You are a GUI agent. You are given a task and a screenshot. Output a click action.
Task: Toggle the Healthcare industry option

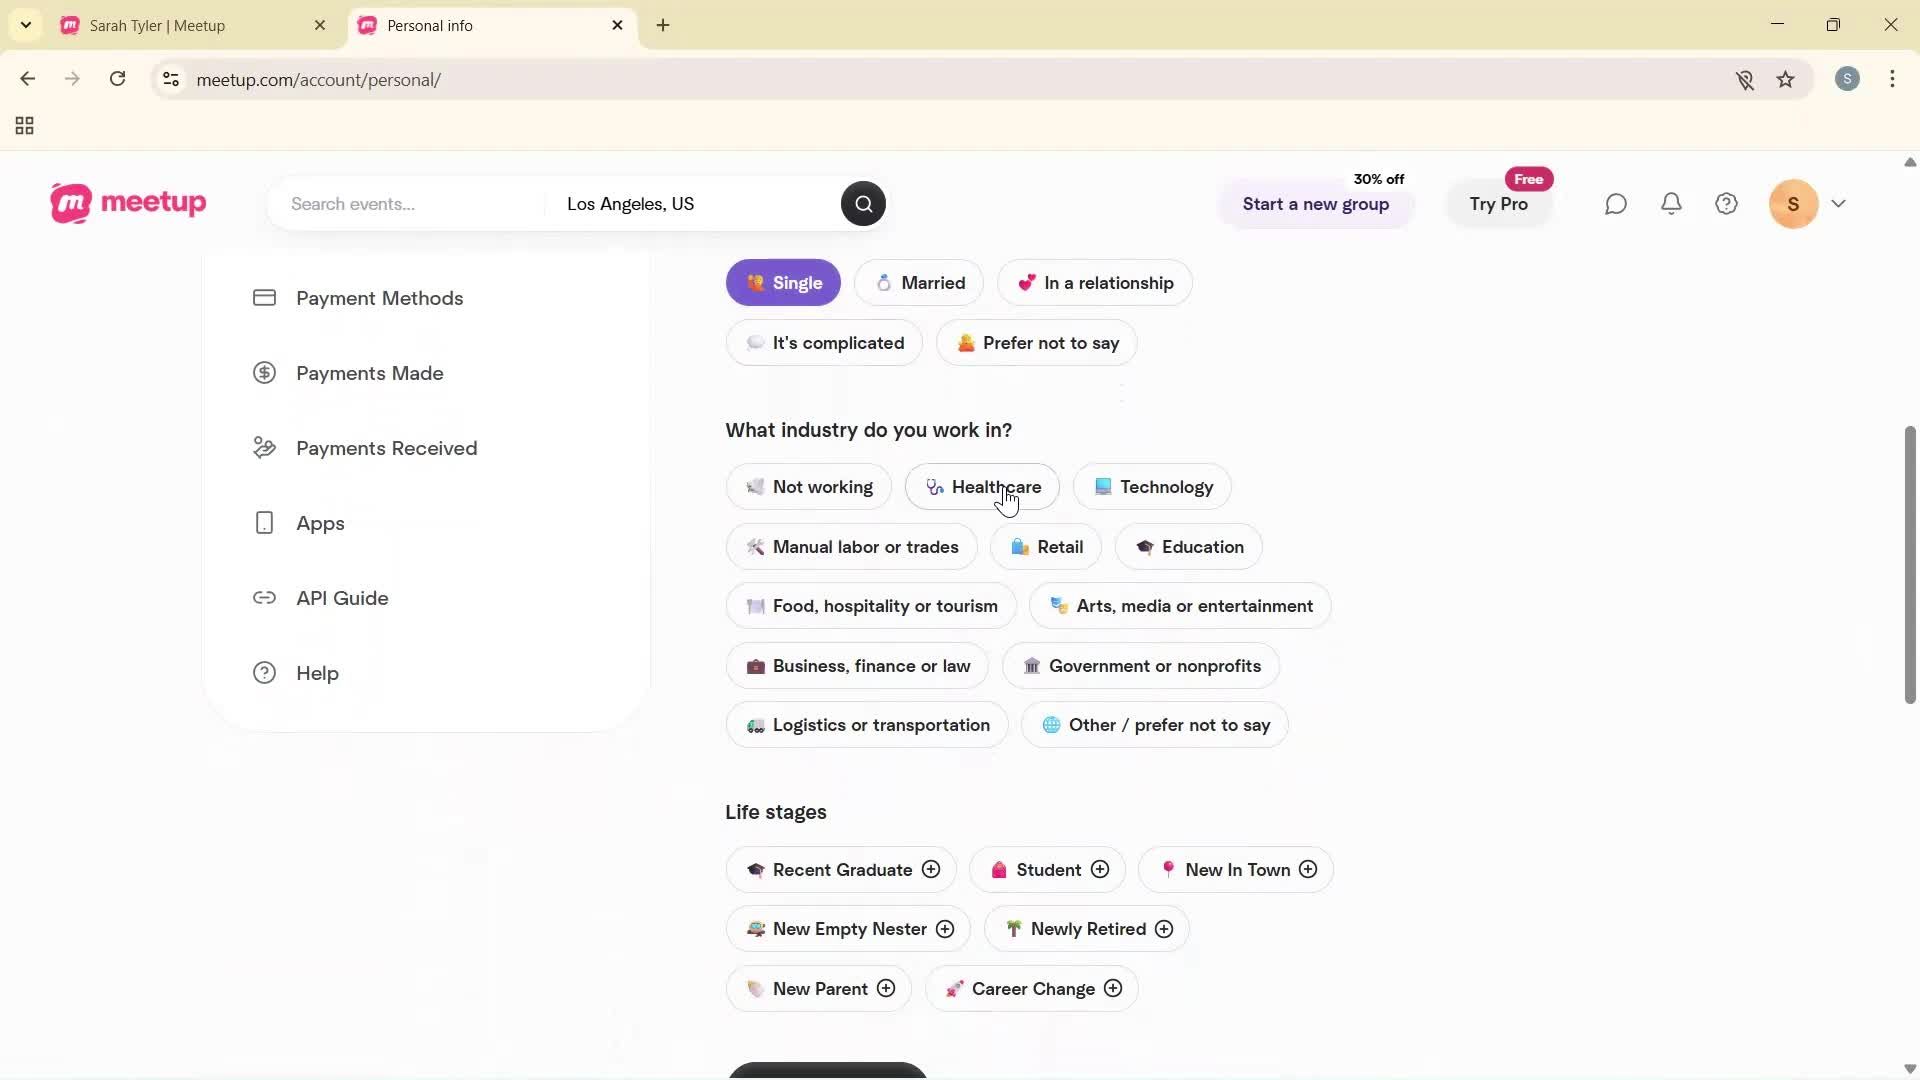(981, 487)
